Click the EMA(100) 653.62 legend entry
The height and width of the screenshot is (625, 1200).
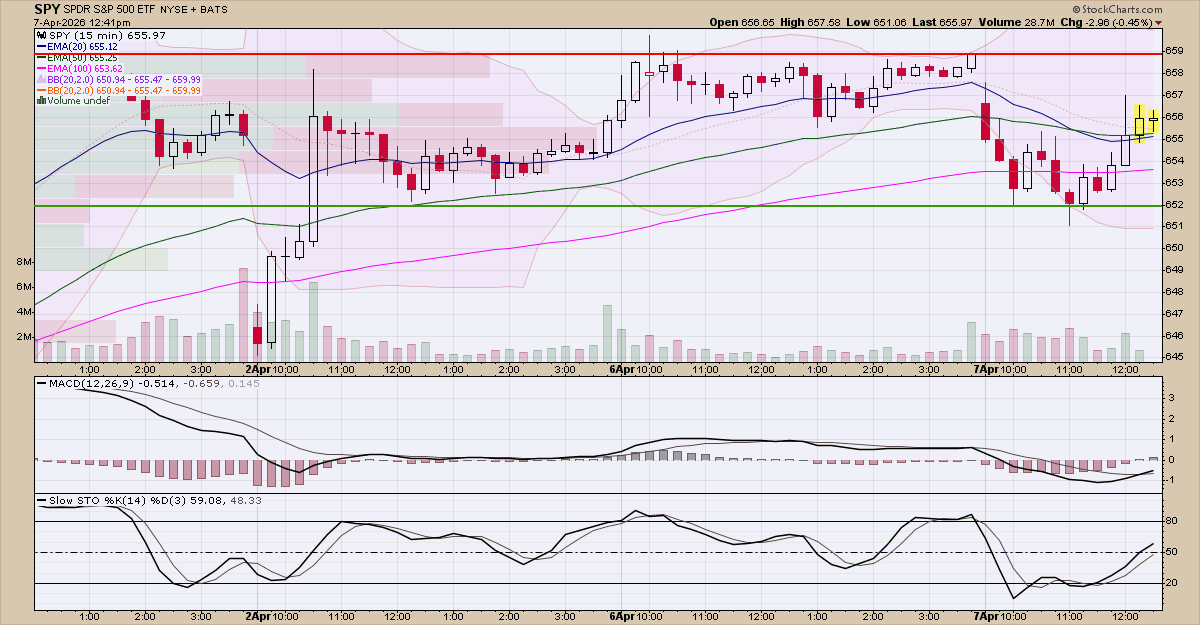coord(85,68)
